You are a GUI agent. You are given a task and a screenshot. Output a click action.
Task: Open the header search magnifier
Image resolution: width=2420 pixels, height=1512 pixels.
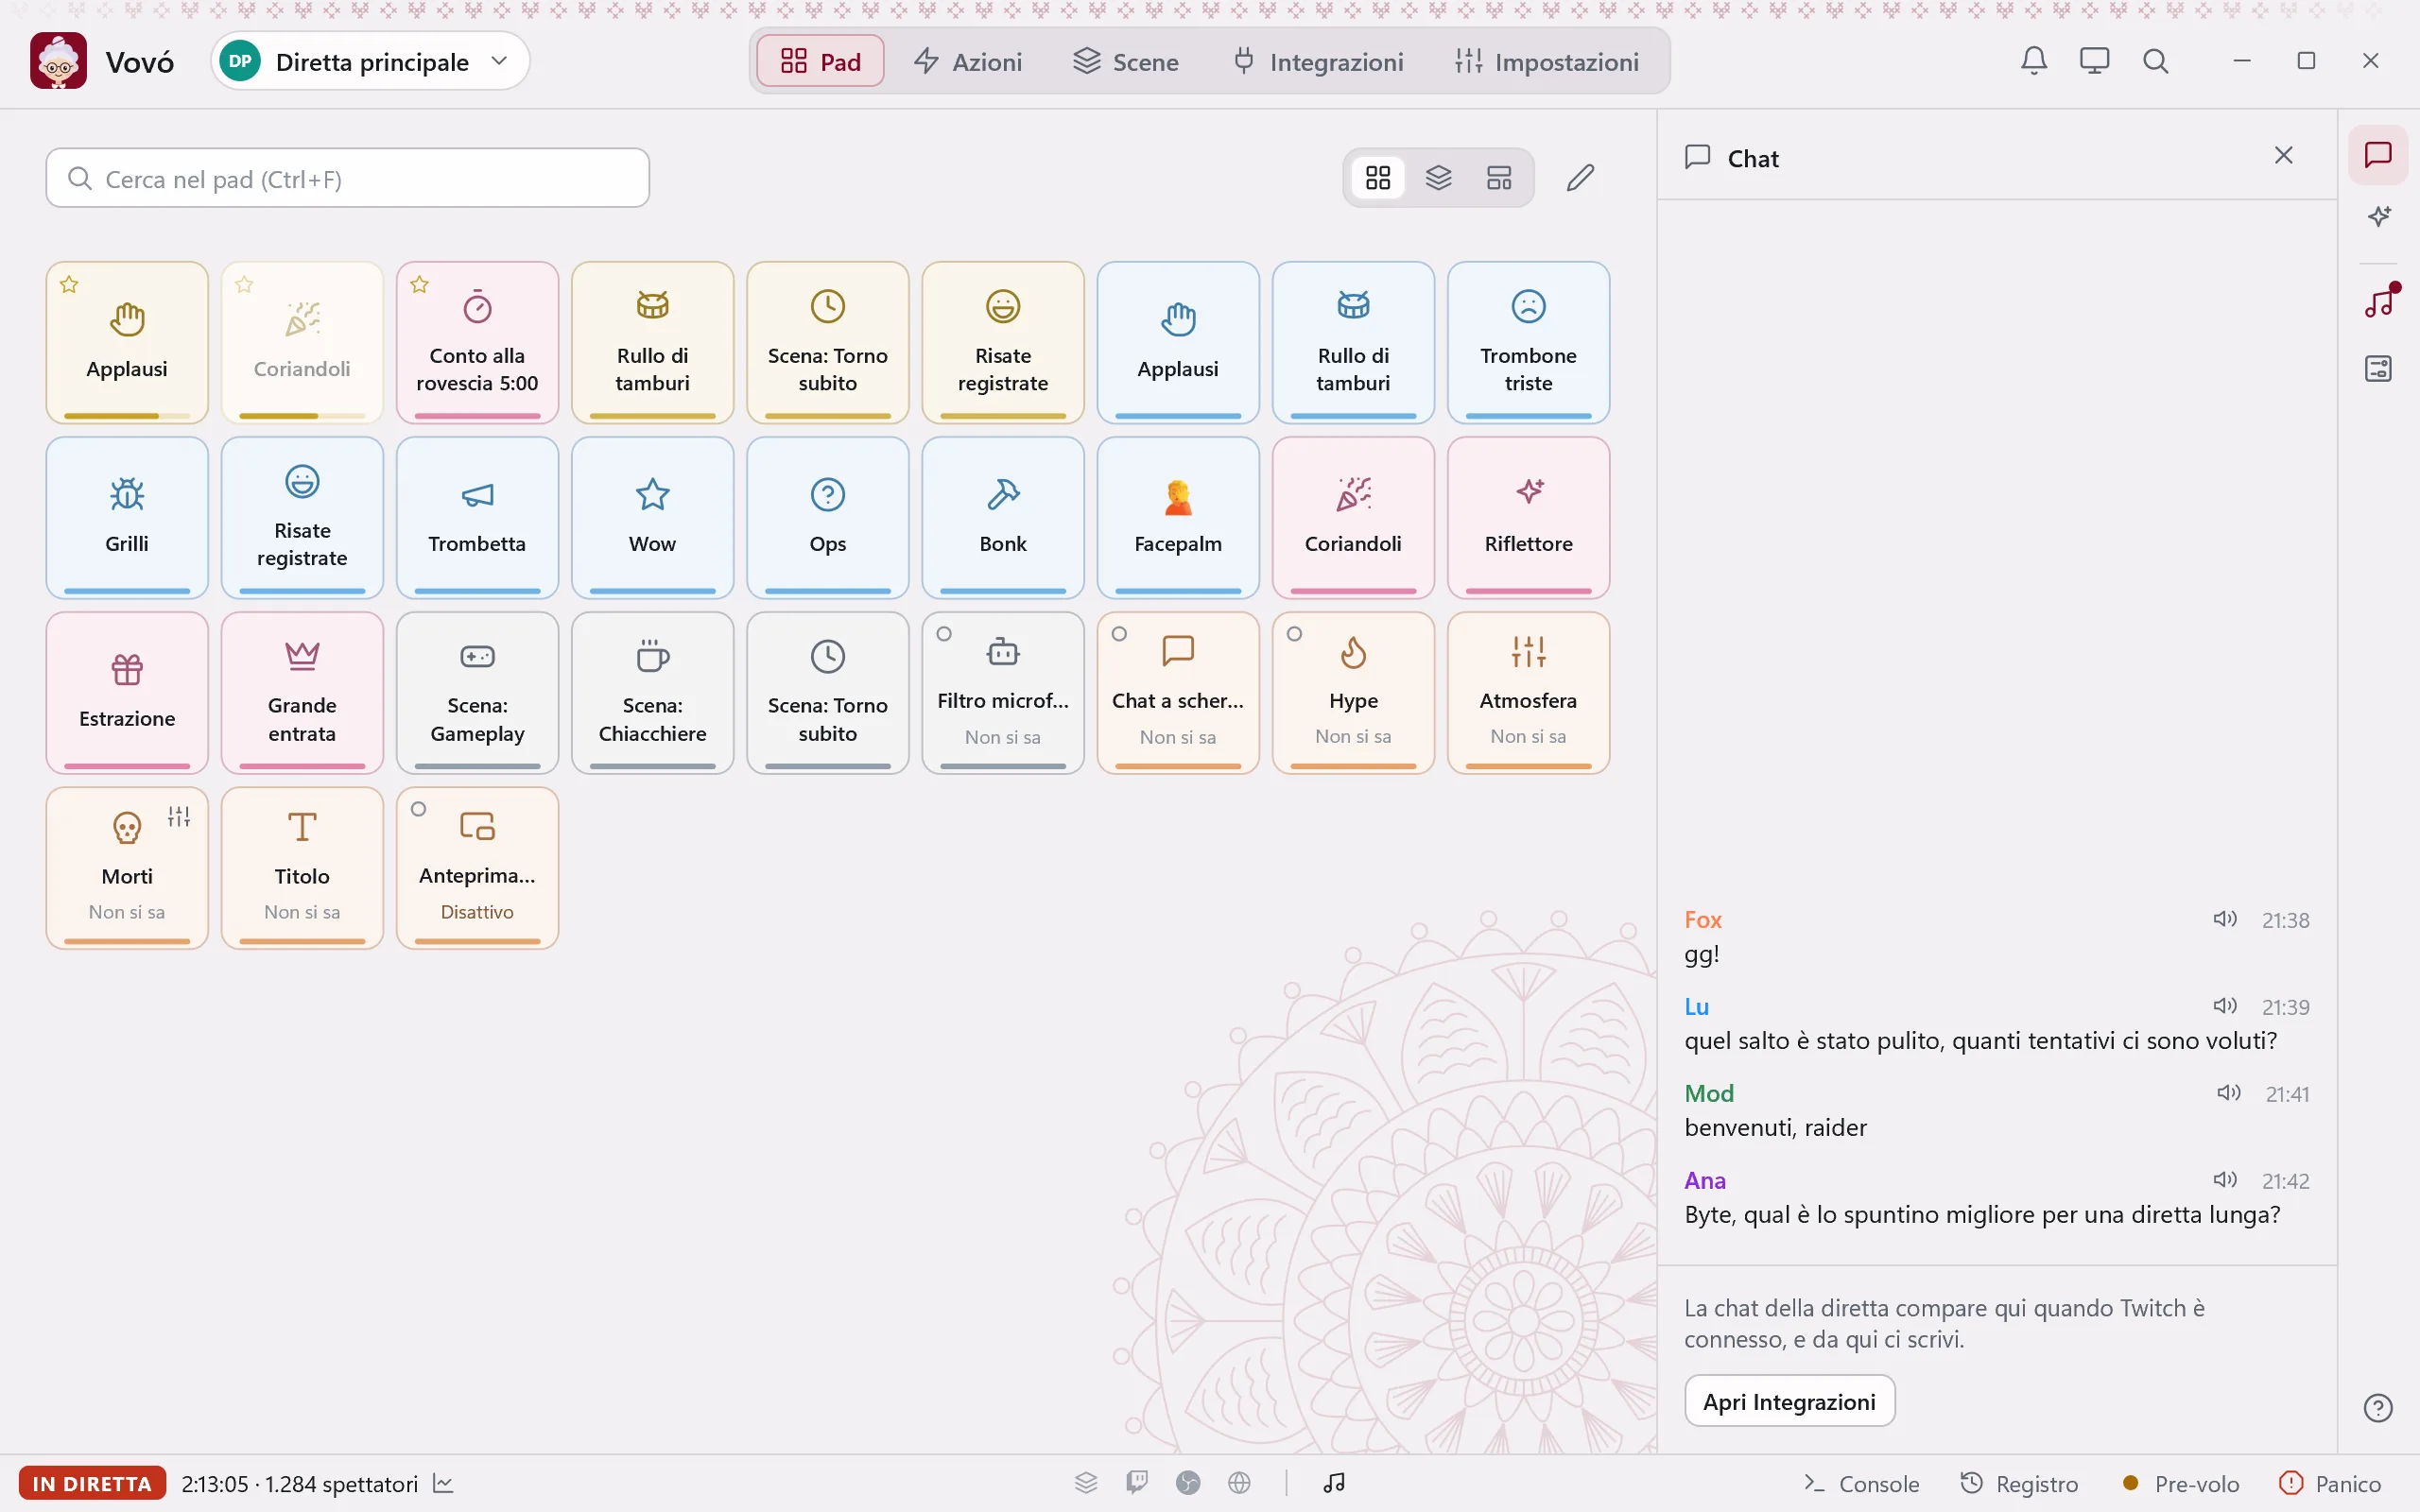tap(2155, 61)
